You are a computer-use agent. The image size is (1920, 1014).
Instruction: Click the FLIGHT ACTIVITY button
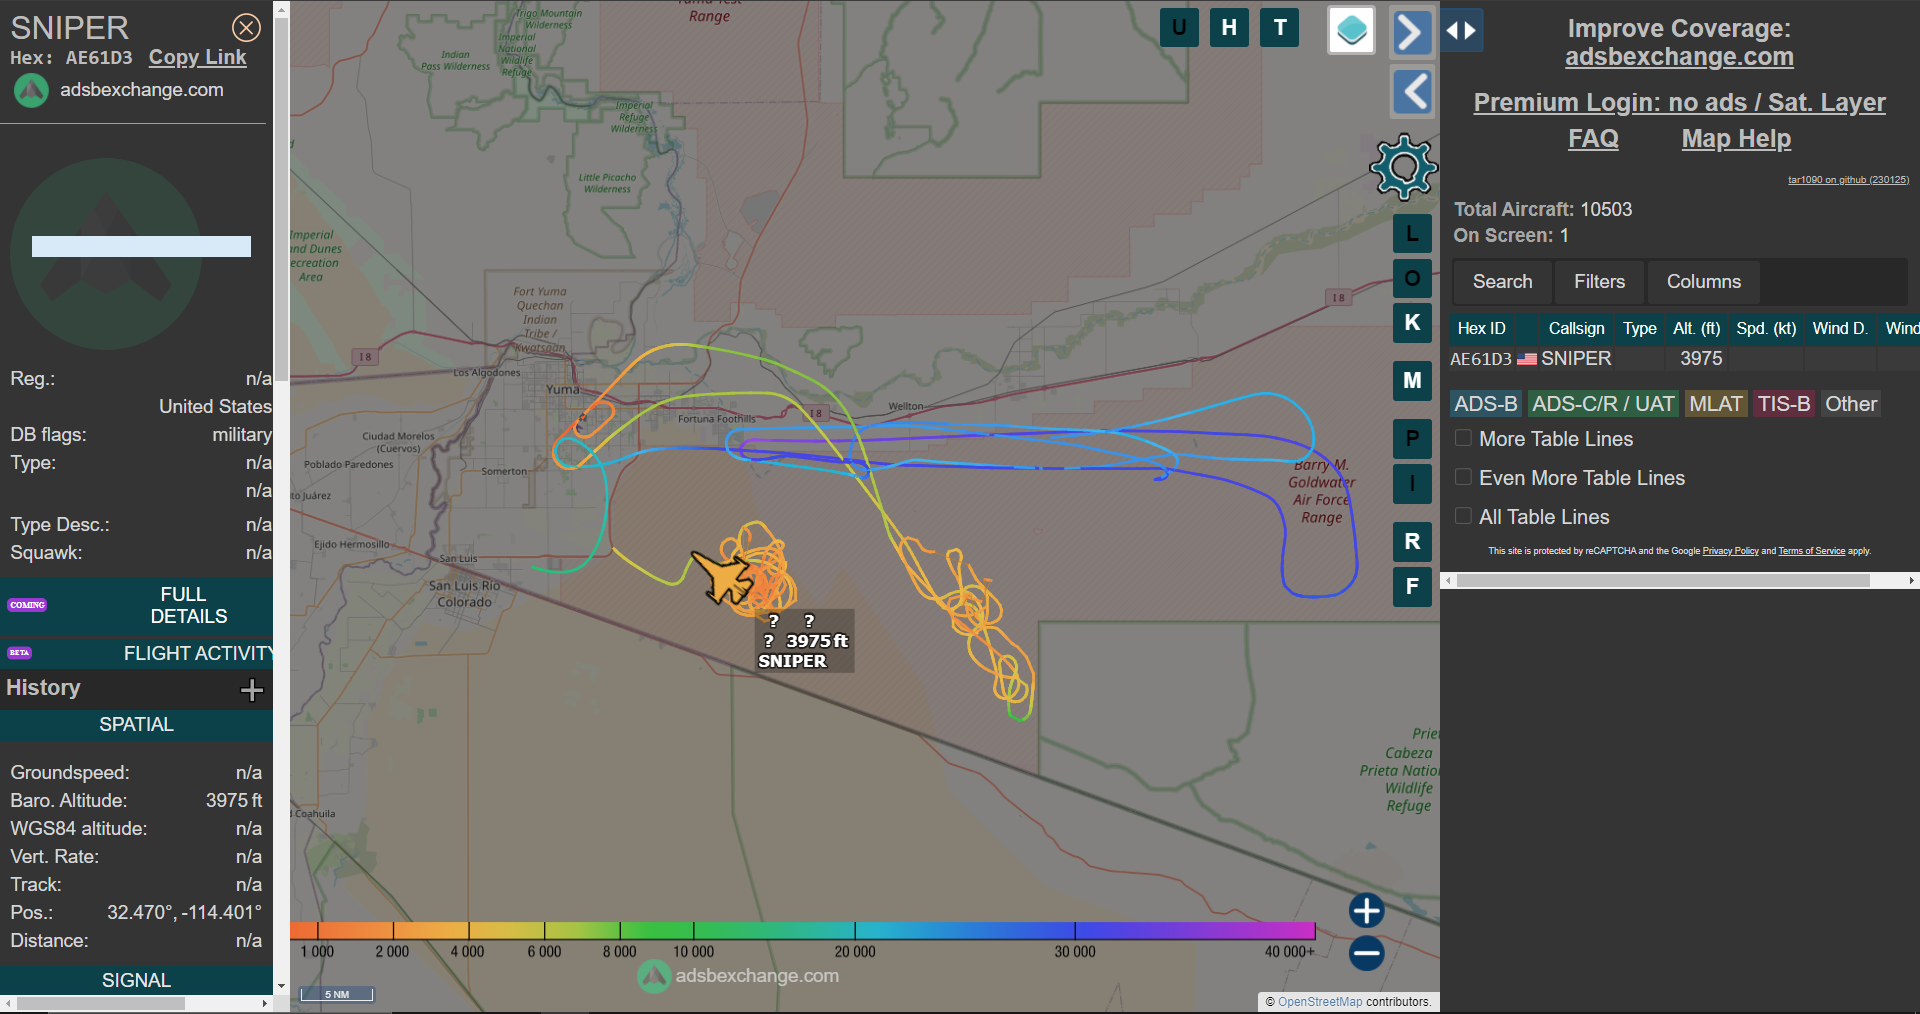click(136, 653)
